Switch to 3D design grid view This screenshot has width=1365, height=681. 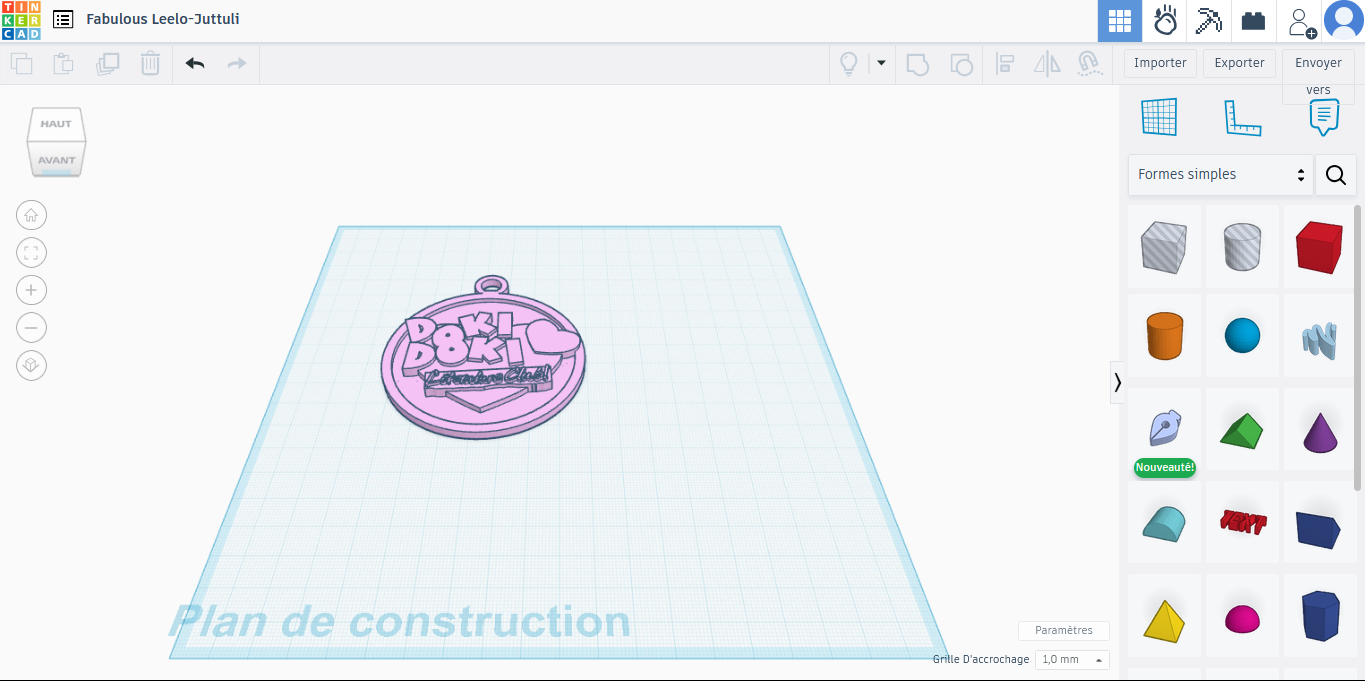pos(1120,21)
